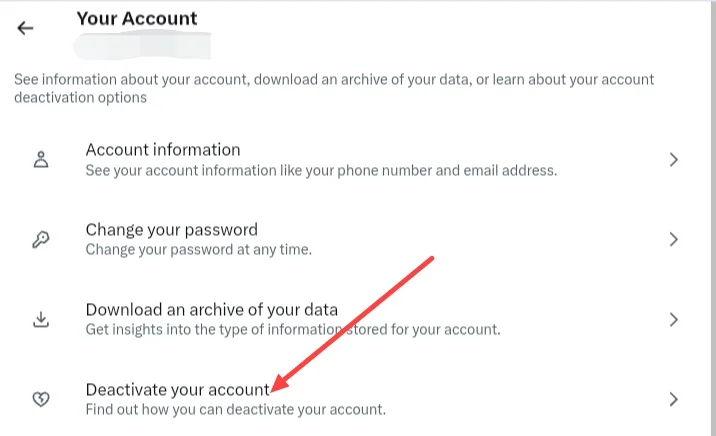Click 'Change your password at any time' text

198,249
